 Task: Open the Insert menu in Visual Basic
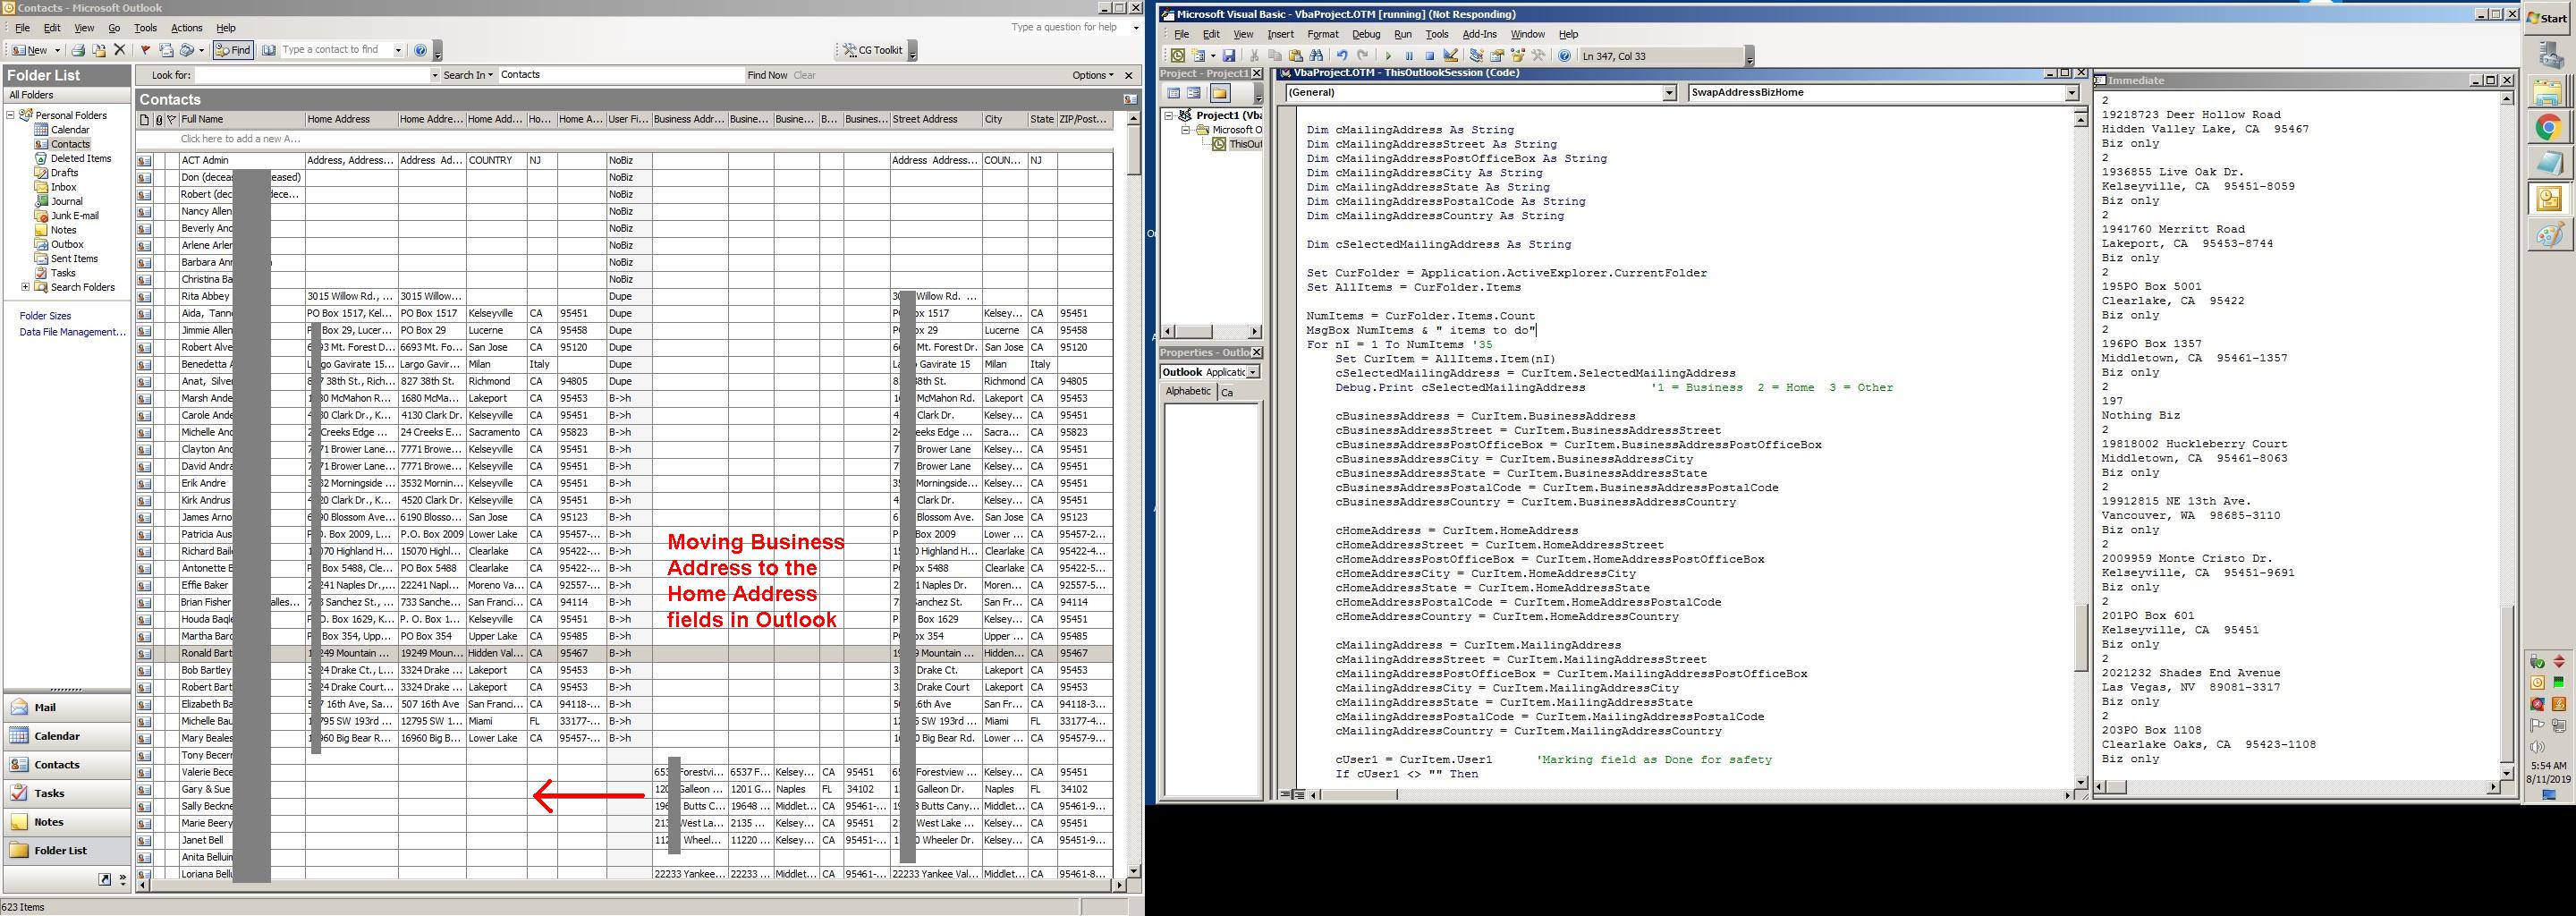tap(1280, 34)
